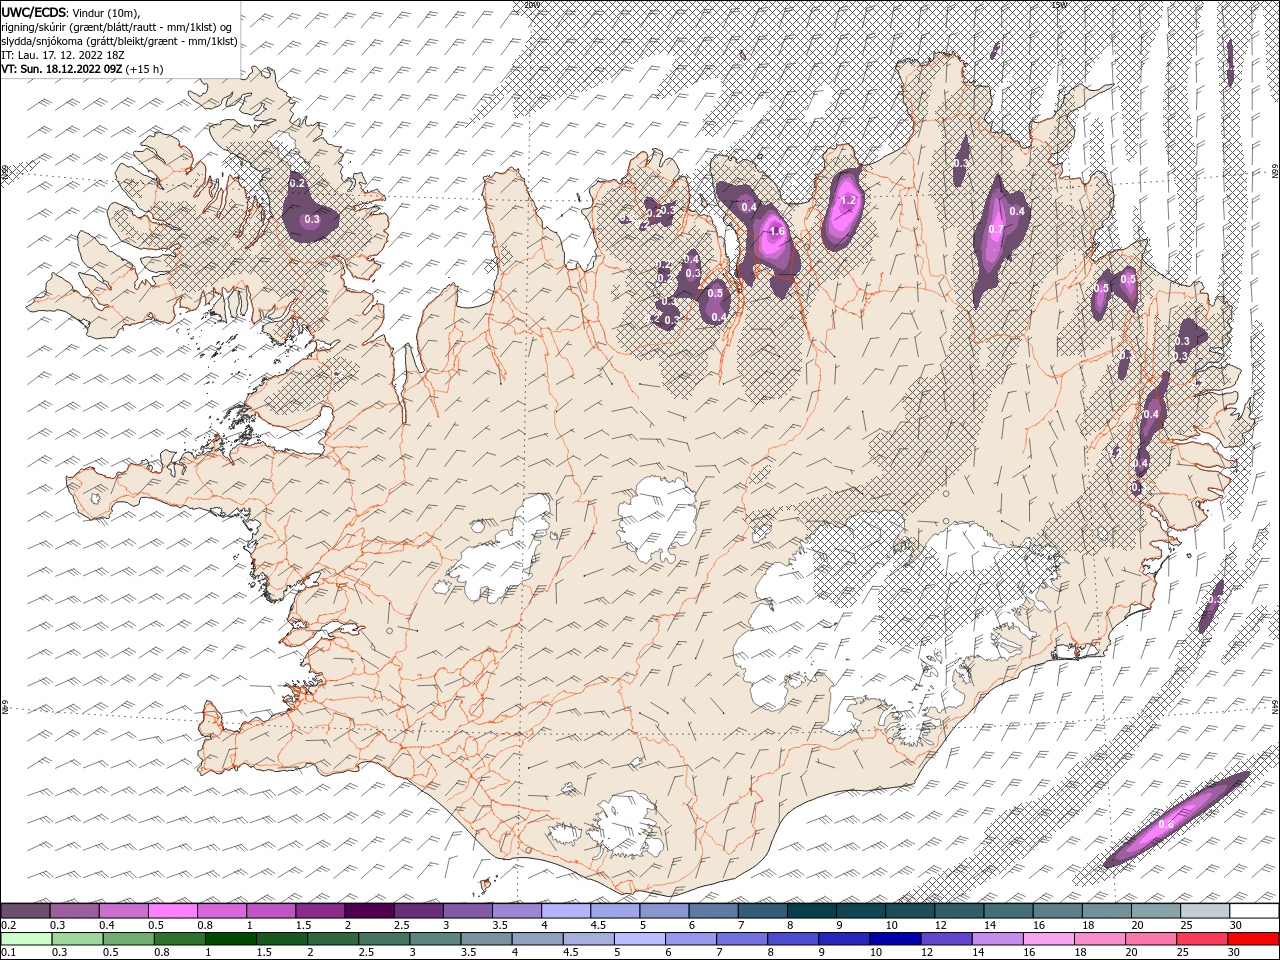
Task: Click the 0.2 value in the Westfjords snow patch
Action: coord(297,183)
